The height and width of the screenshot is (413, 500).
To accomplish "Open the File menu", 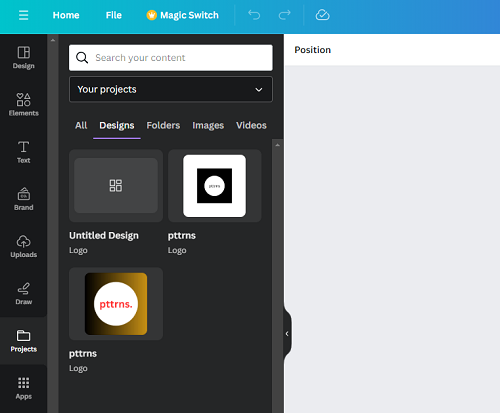I will (114, 15).
